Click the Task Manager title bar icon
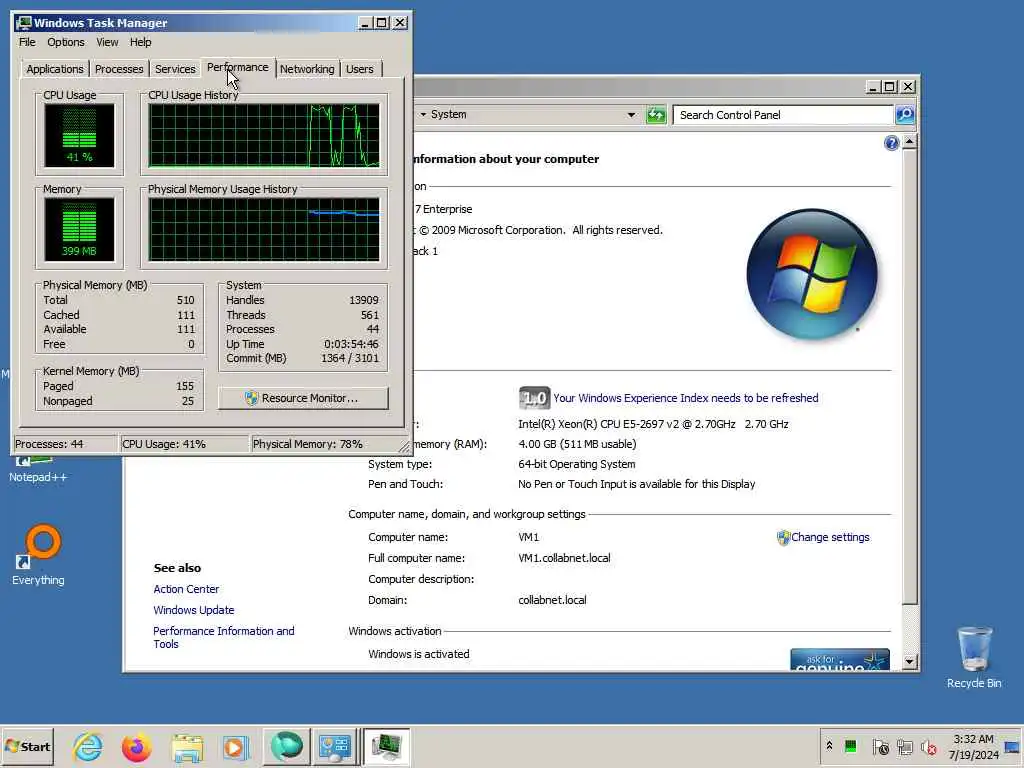The image size is (1024, 768). pyautogui.click(x=24, y=23)
